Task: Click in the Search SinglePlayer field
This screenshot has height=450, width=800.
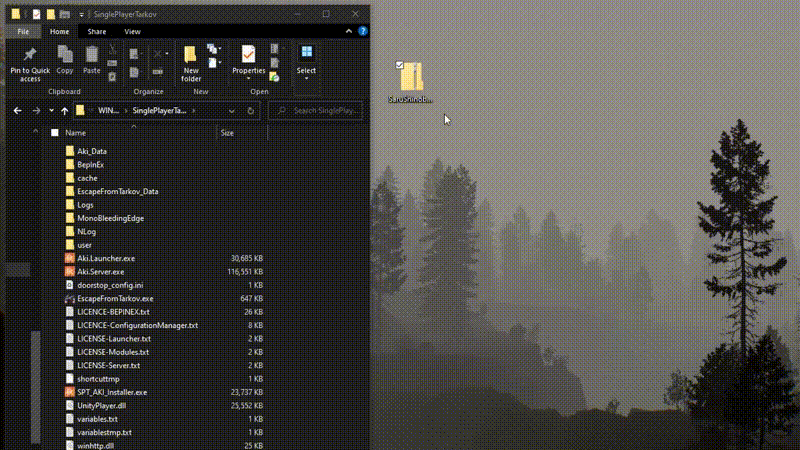Action: pos(316,111)
